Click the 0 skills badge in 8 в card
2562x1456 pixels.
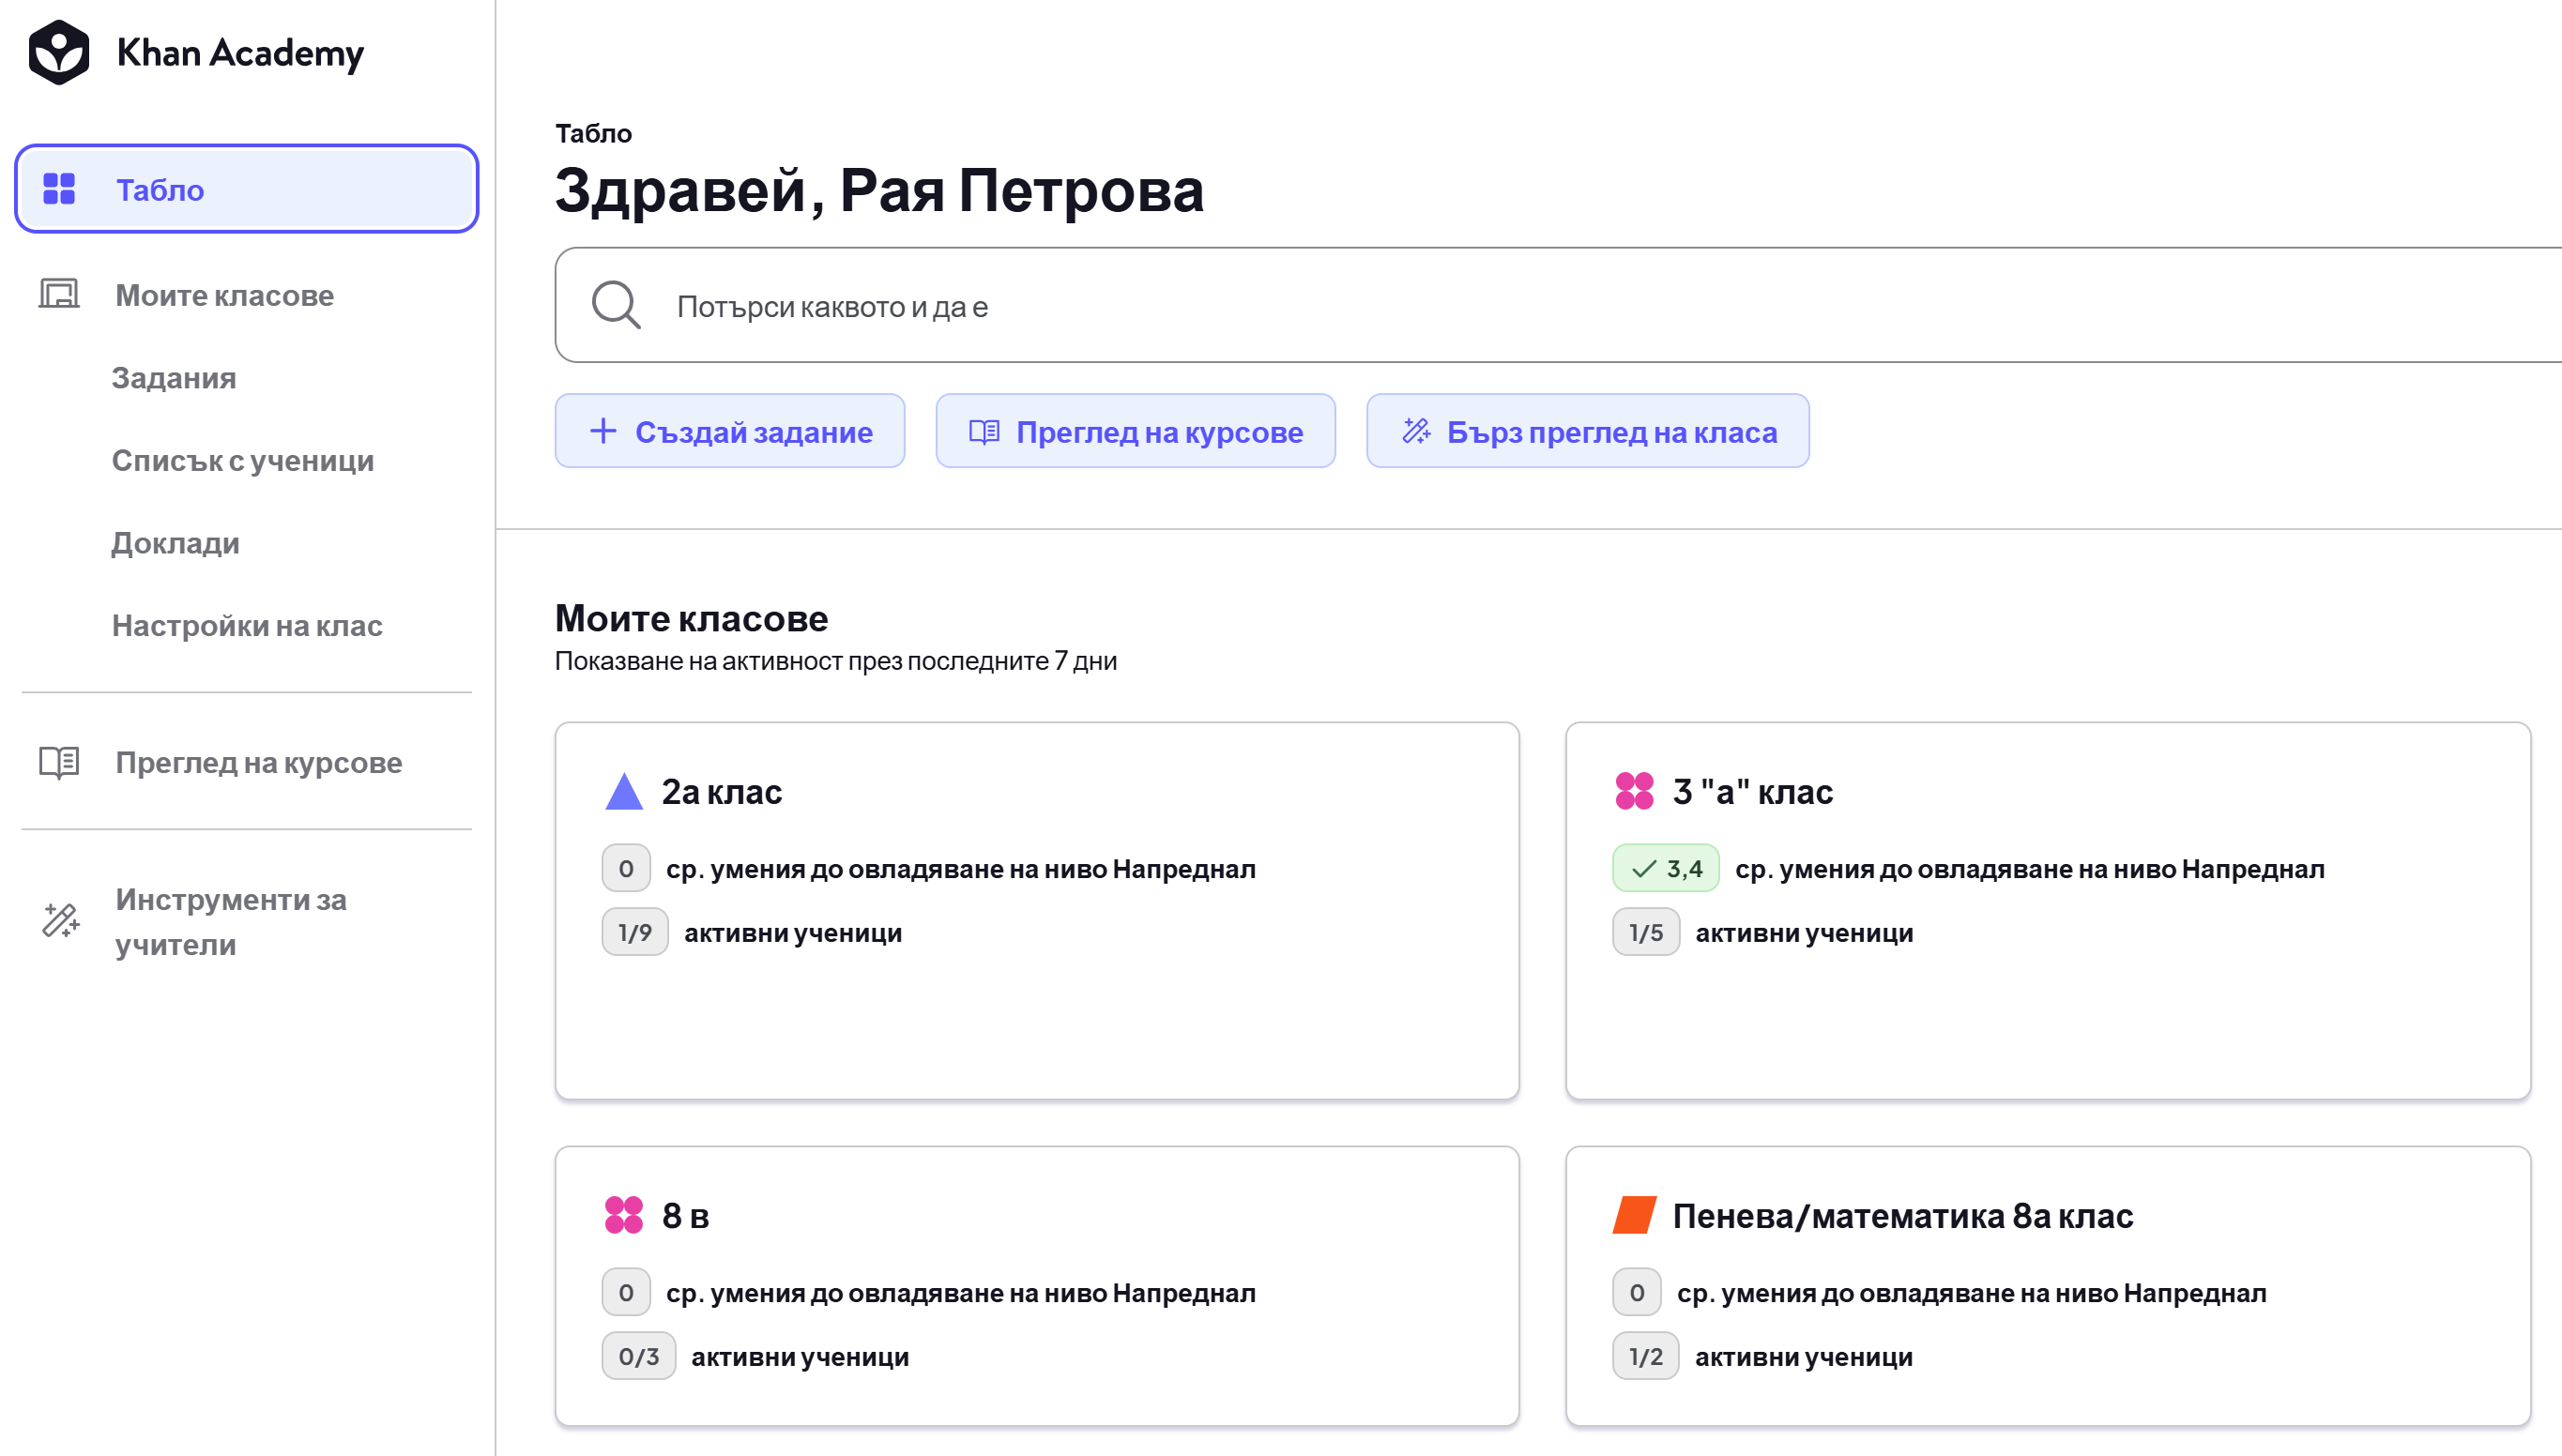point(626,1292)
